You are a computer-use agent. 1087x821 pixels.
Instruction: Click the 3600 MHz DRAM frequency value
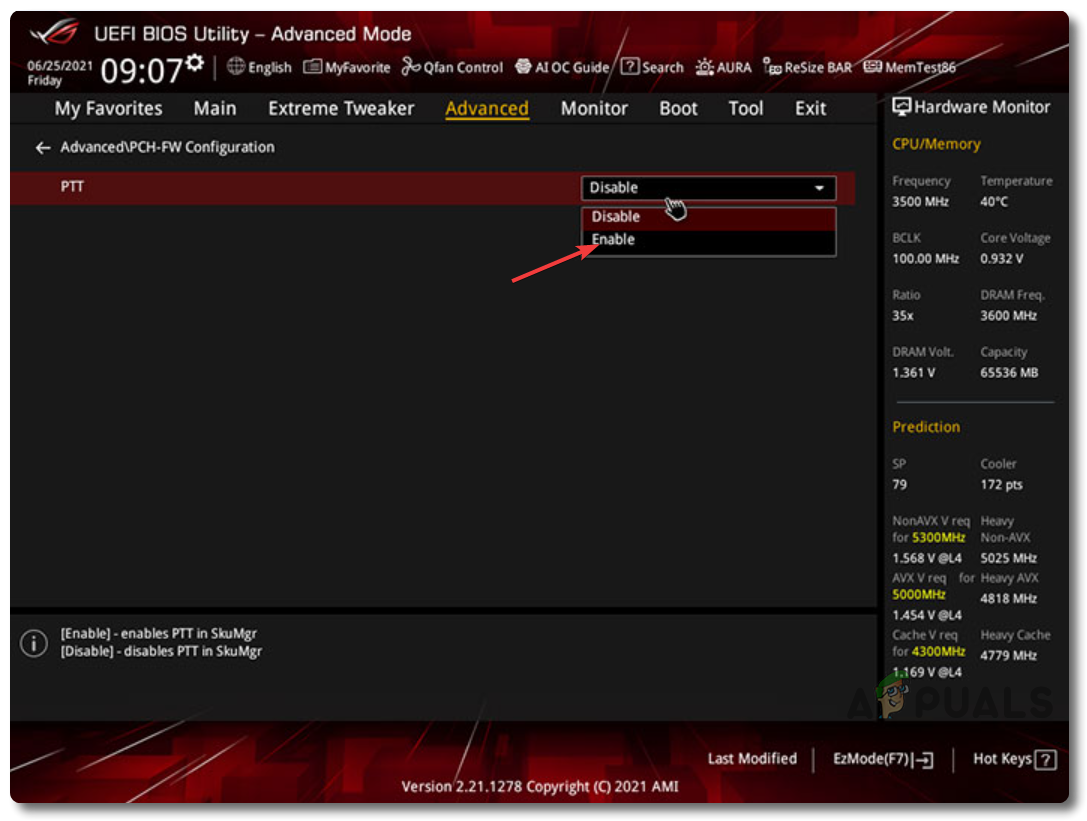1008,316
